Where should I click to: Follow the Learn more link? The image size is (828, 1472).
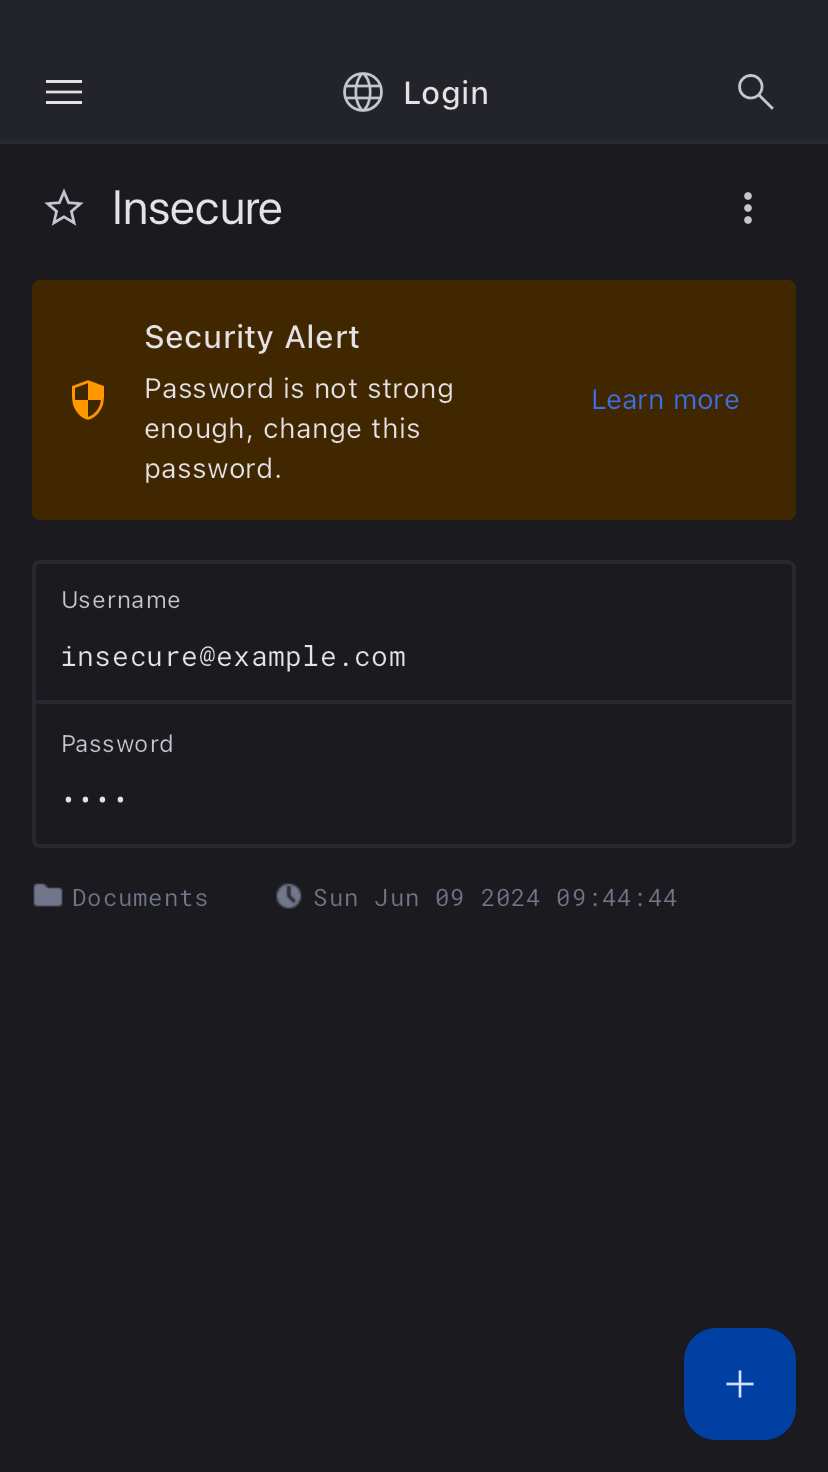(x=665, y=400)
